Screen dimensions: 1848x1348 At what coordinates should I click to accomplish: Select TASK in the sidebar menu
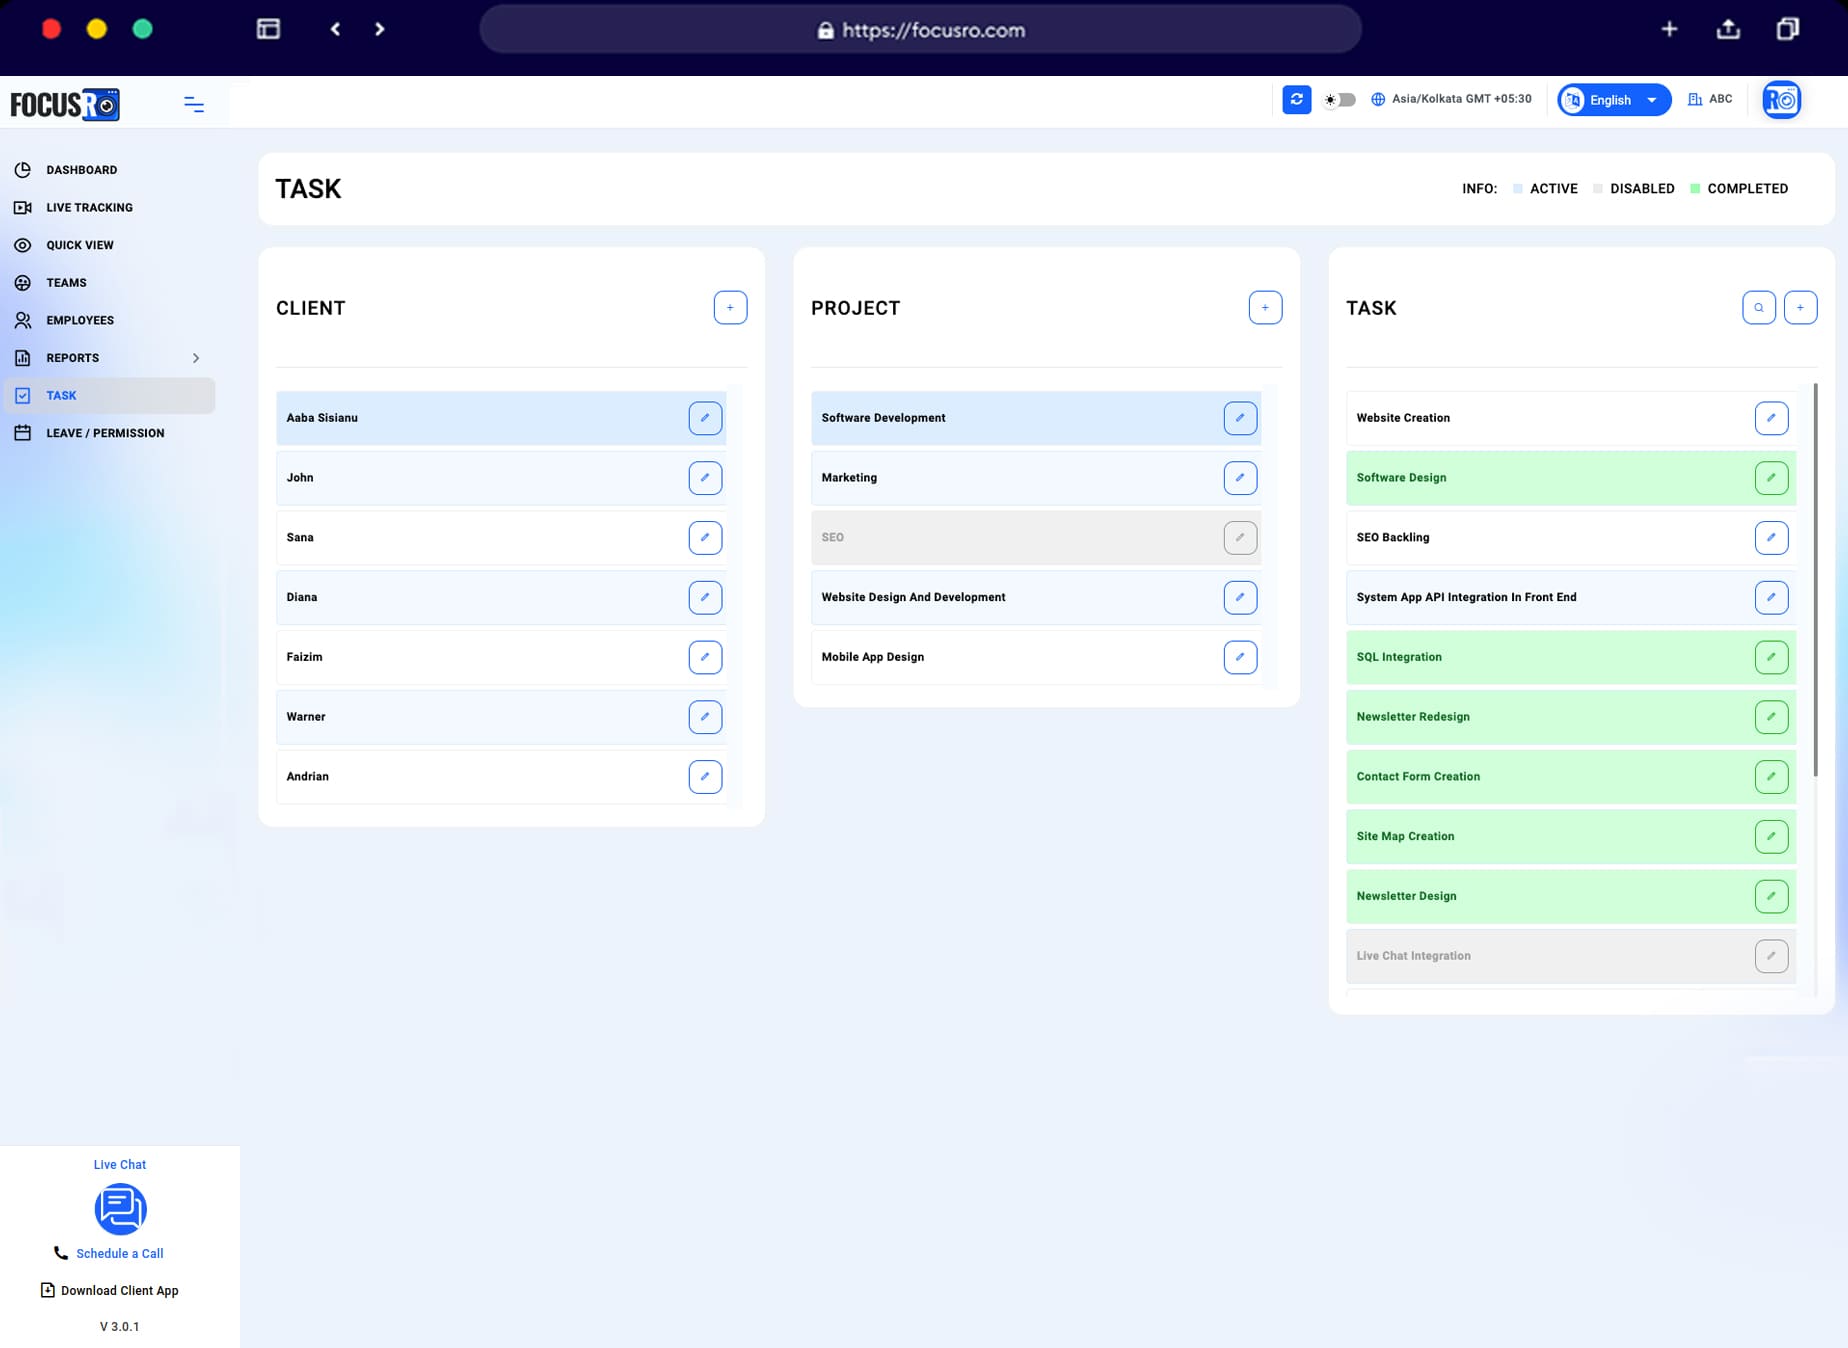tap(62, 395)
